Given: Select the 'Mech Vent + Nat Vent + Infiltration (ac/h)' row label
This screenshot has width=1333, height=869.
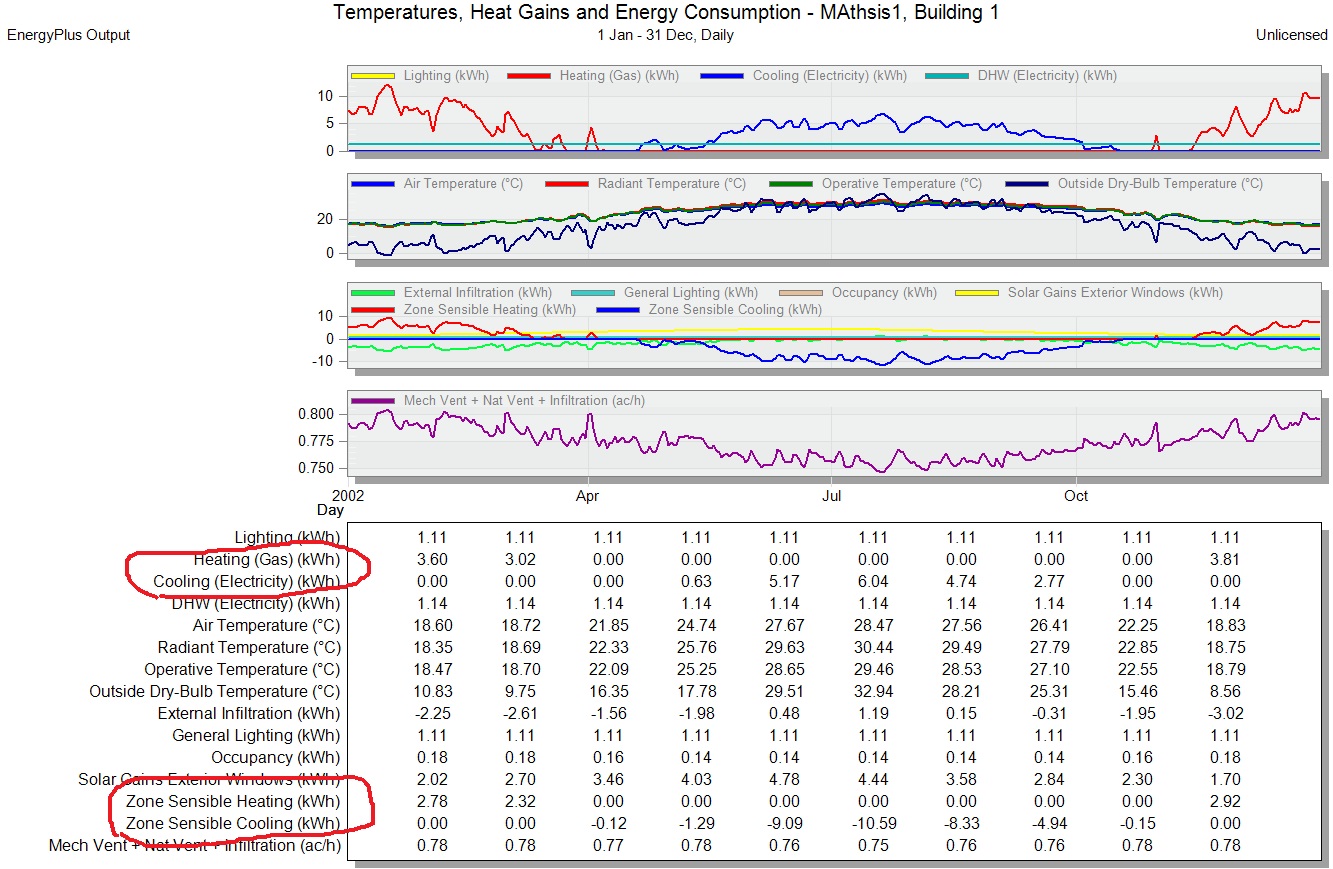Looking at the screenshot, I should [195, 846].
